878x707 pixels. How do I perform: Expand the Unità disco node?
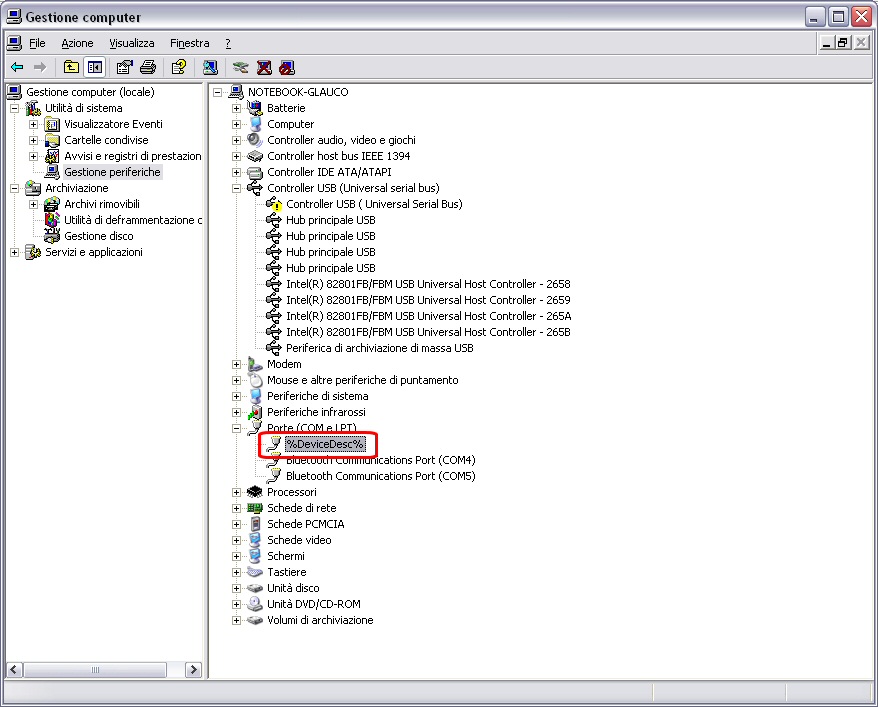(236, 588)
